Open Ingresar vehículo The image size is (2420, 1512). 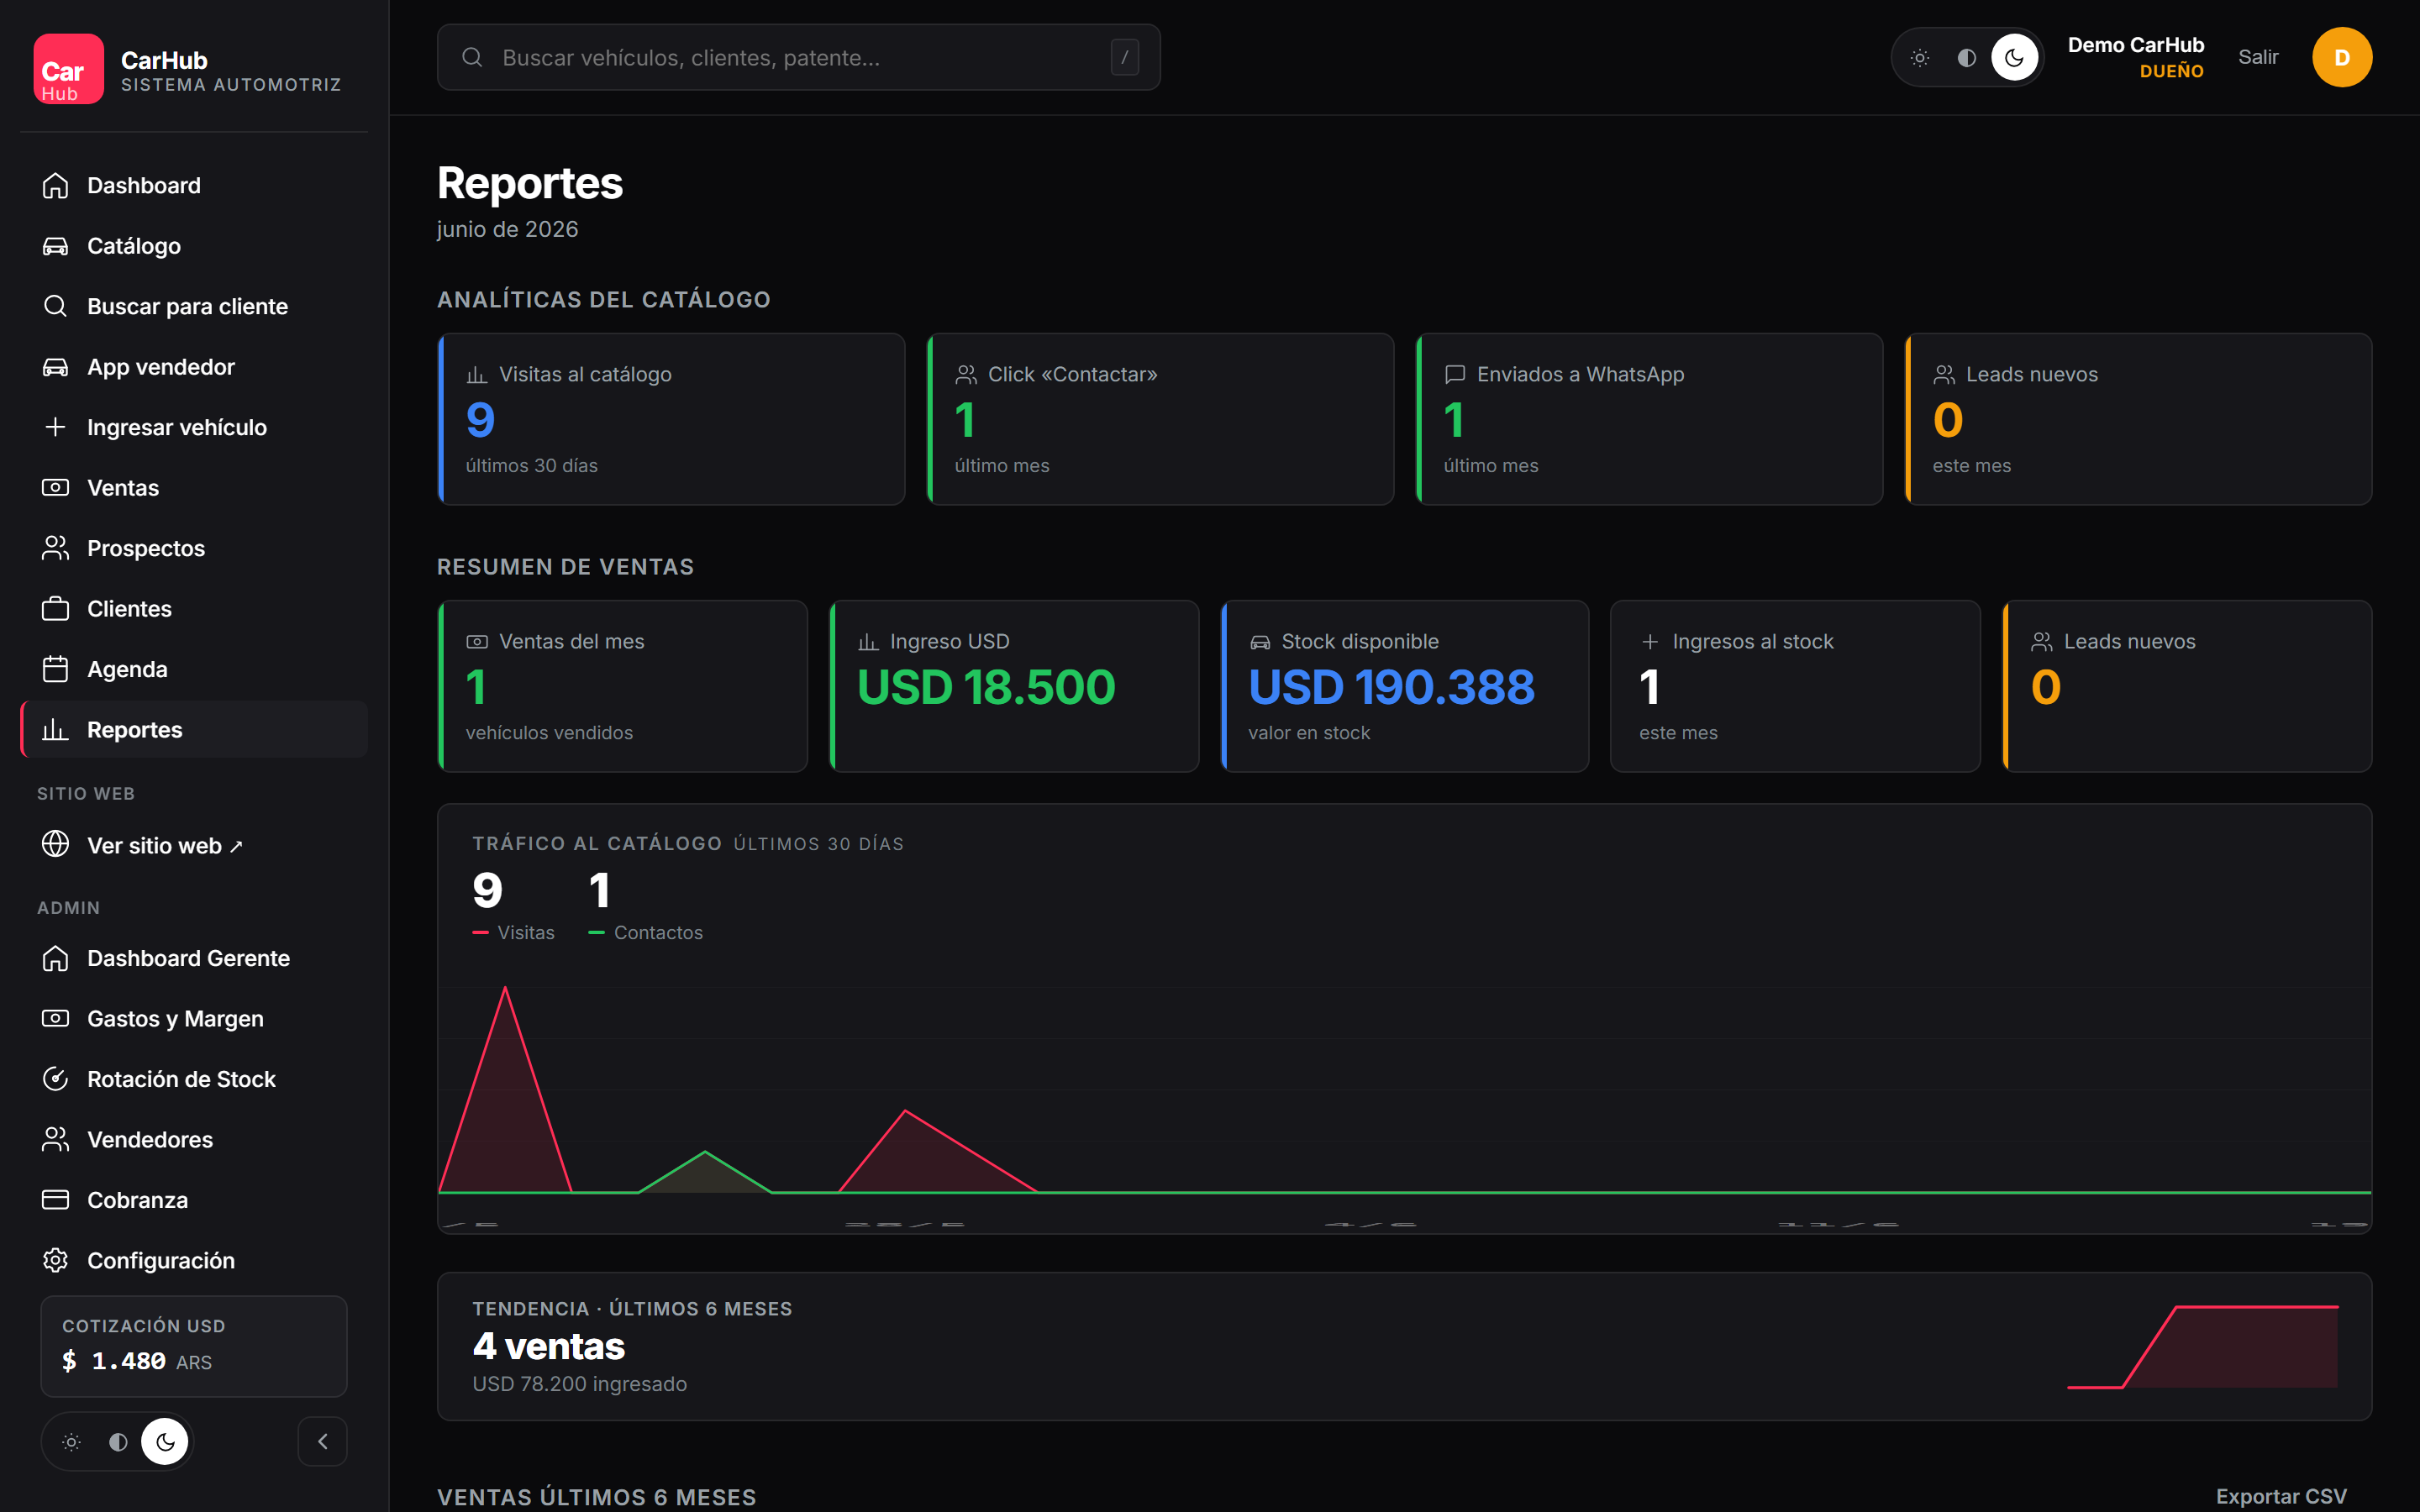tap(194, 427)
